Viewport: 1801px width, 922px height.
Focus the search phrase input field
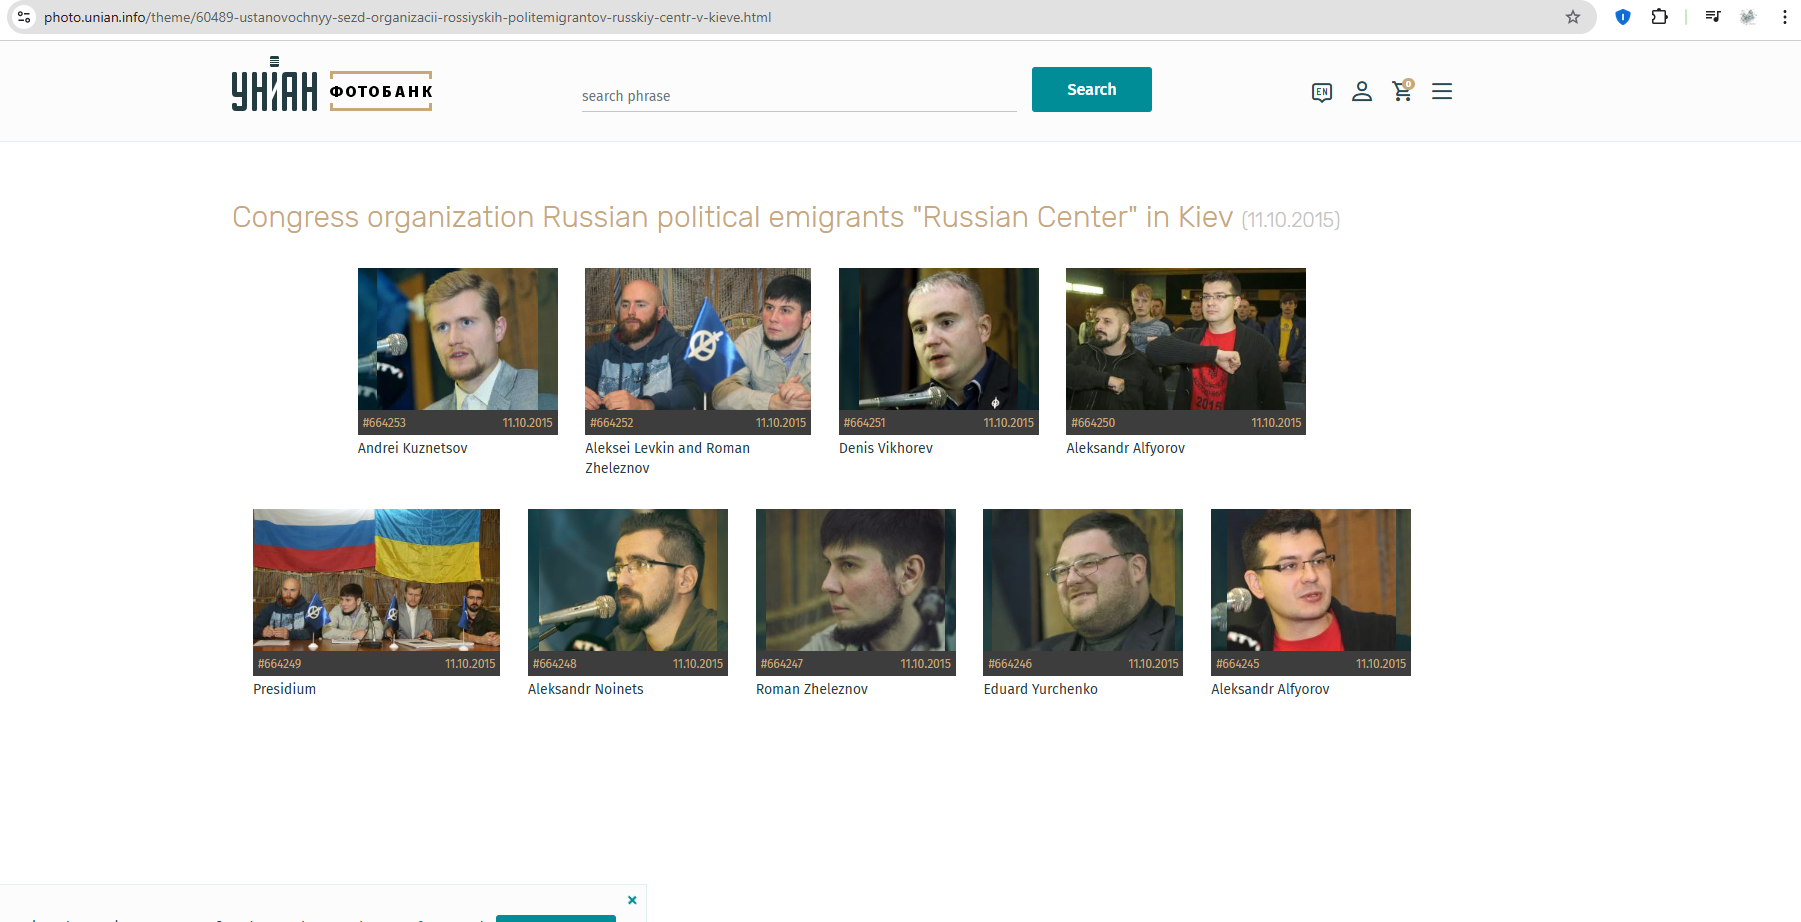point(799,96)
